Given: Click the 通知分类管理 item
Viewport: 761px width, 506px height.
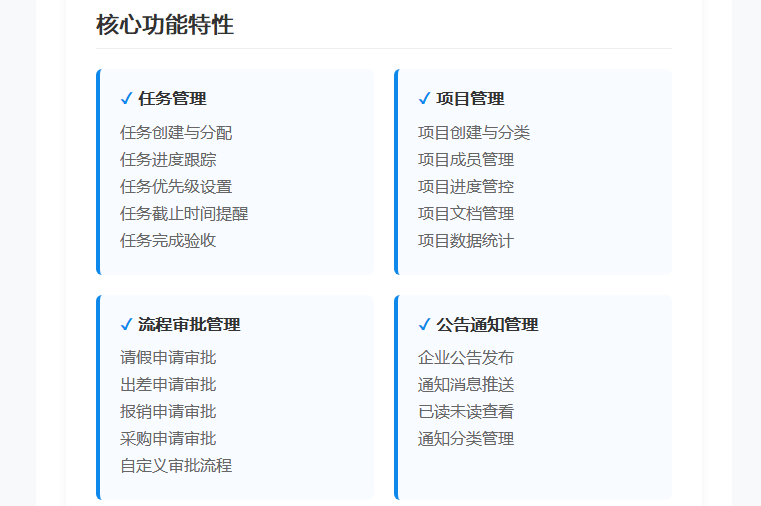Looking at the screenshot, I should click(466, 439).
